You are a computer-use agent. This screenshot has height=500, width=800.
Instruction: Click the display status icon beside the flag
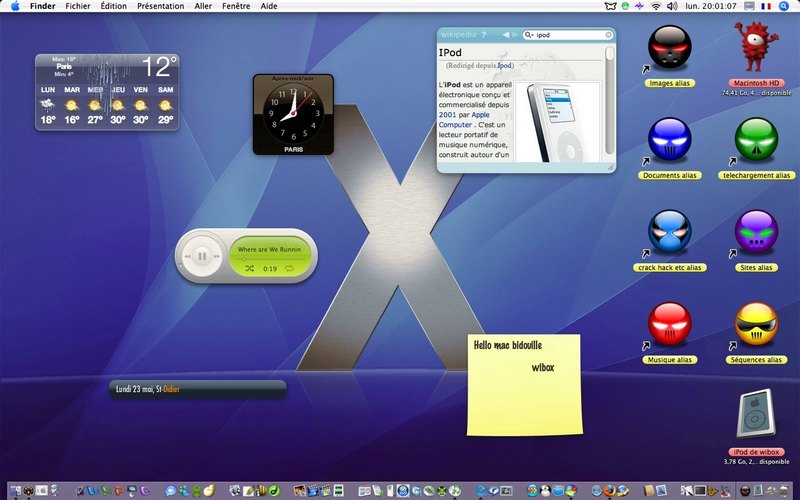coord(749,6)
